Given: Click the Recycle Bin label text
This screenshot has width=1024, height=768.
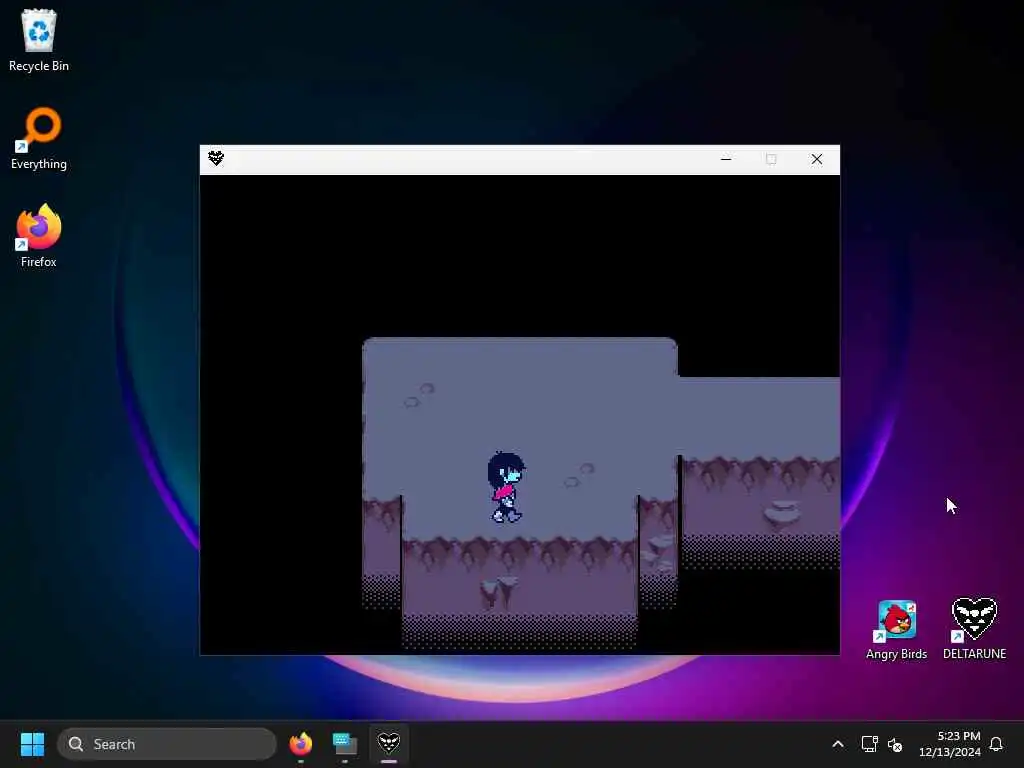Looking at the screenshot, I should (39, 66).
